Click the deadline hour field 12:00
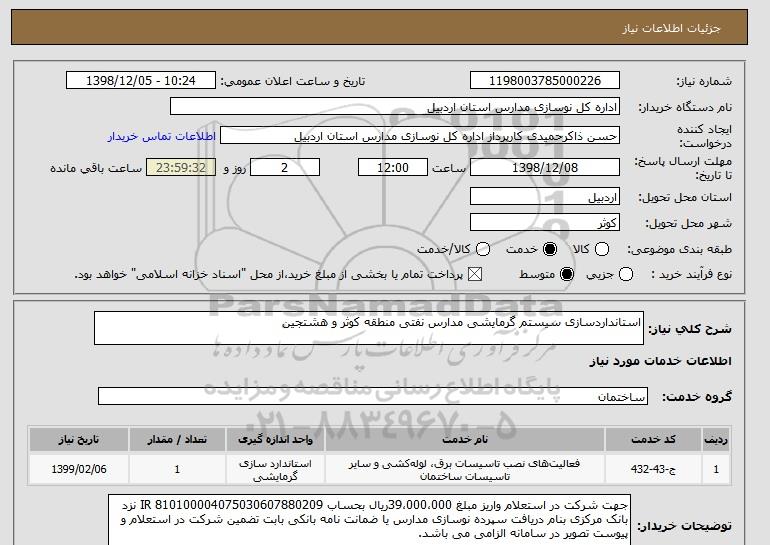Screen dimensions: 770x545 393,167
